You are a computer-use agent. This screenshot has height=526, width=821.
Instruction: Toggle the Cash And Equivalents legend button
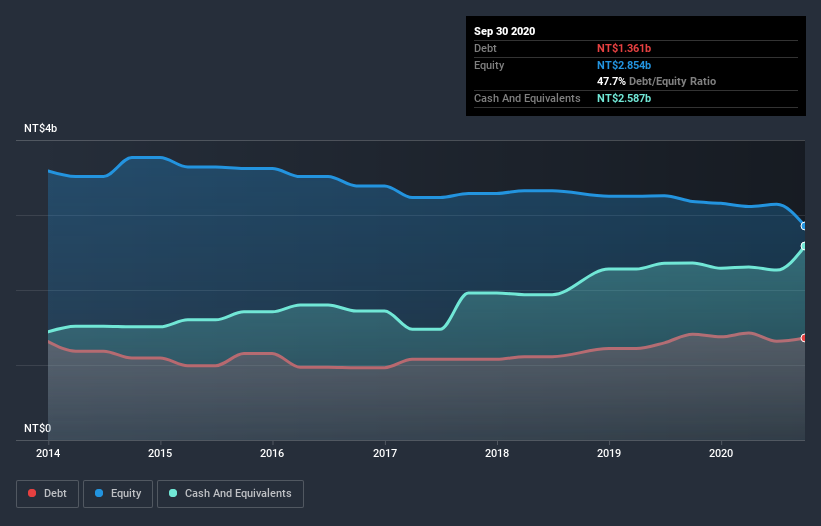coord(230,494)
